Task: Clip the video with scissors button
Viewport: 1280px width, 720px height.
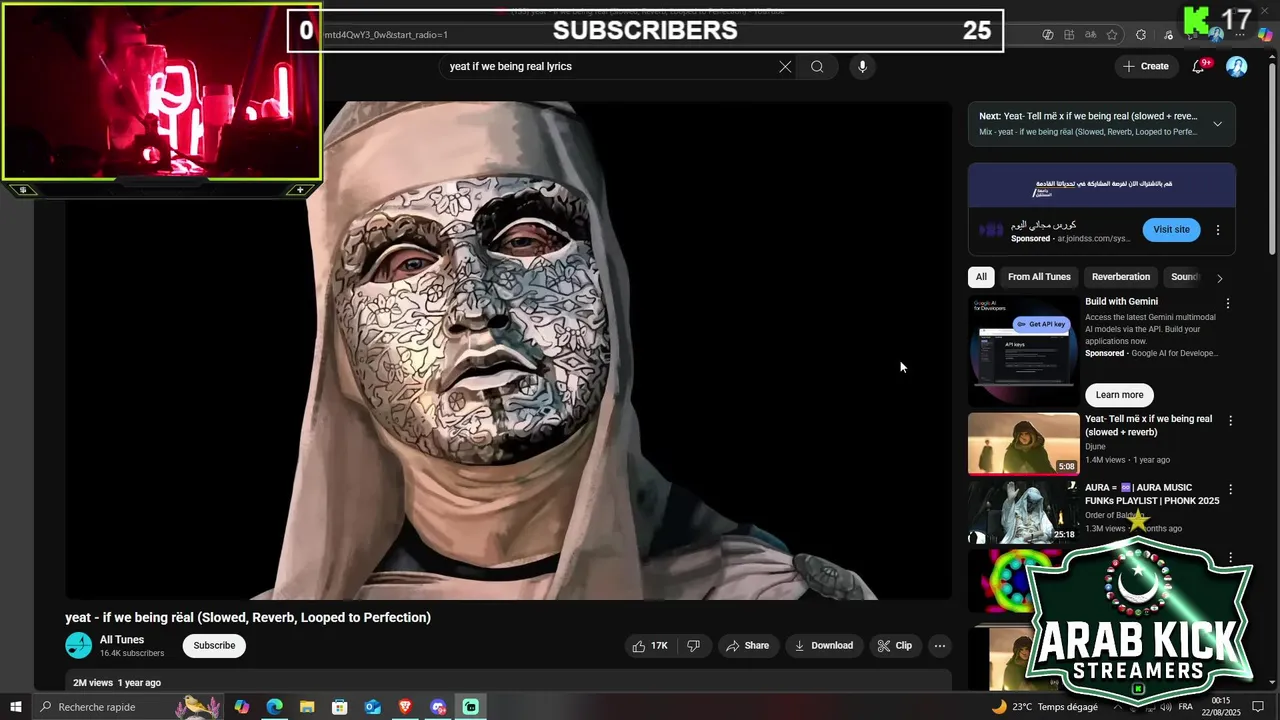Action: tap(895, 646)
